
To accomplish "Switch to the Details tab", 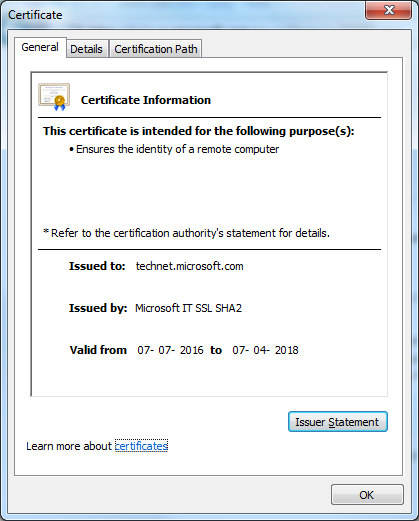I will [87, 49].
